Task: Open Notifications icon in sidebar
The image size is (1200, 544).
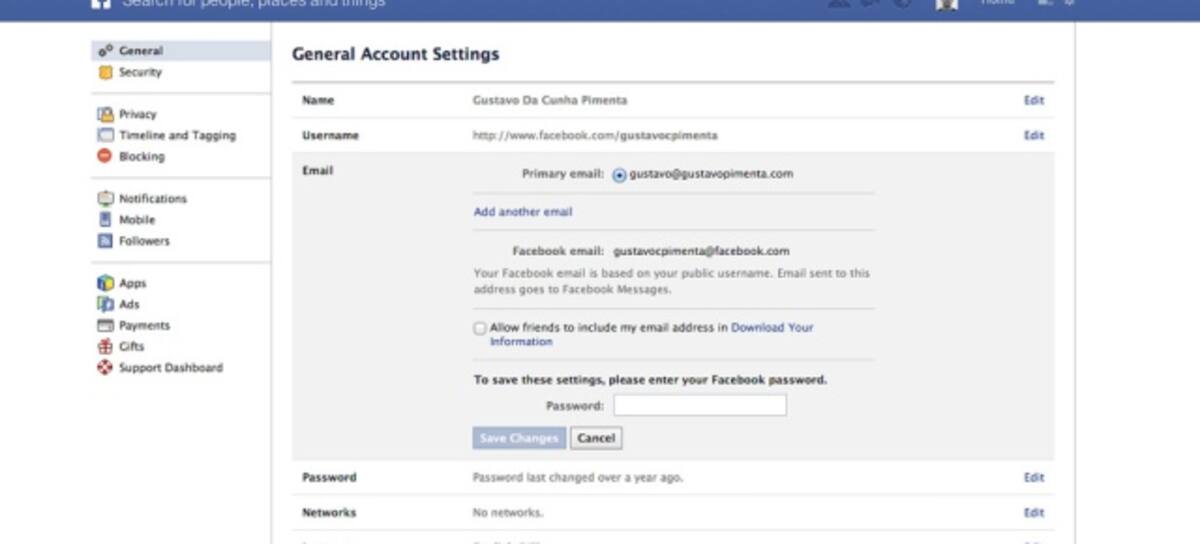Action: click(x=105, y=199)
